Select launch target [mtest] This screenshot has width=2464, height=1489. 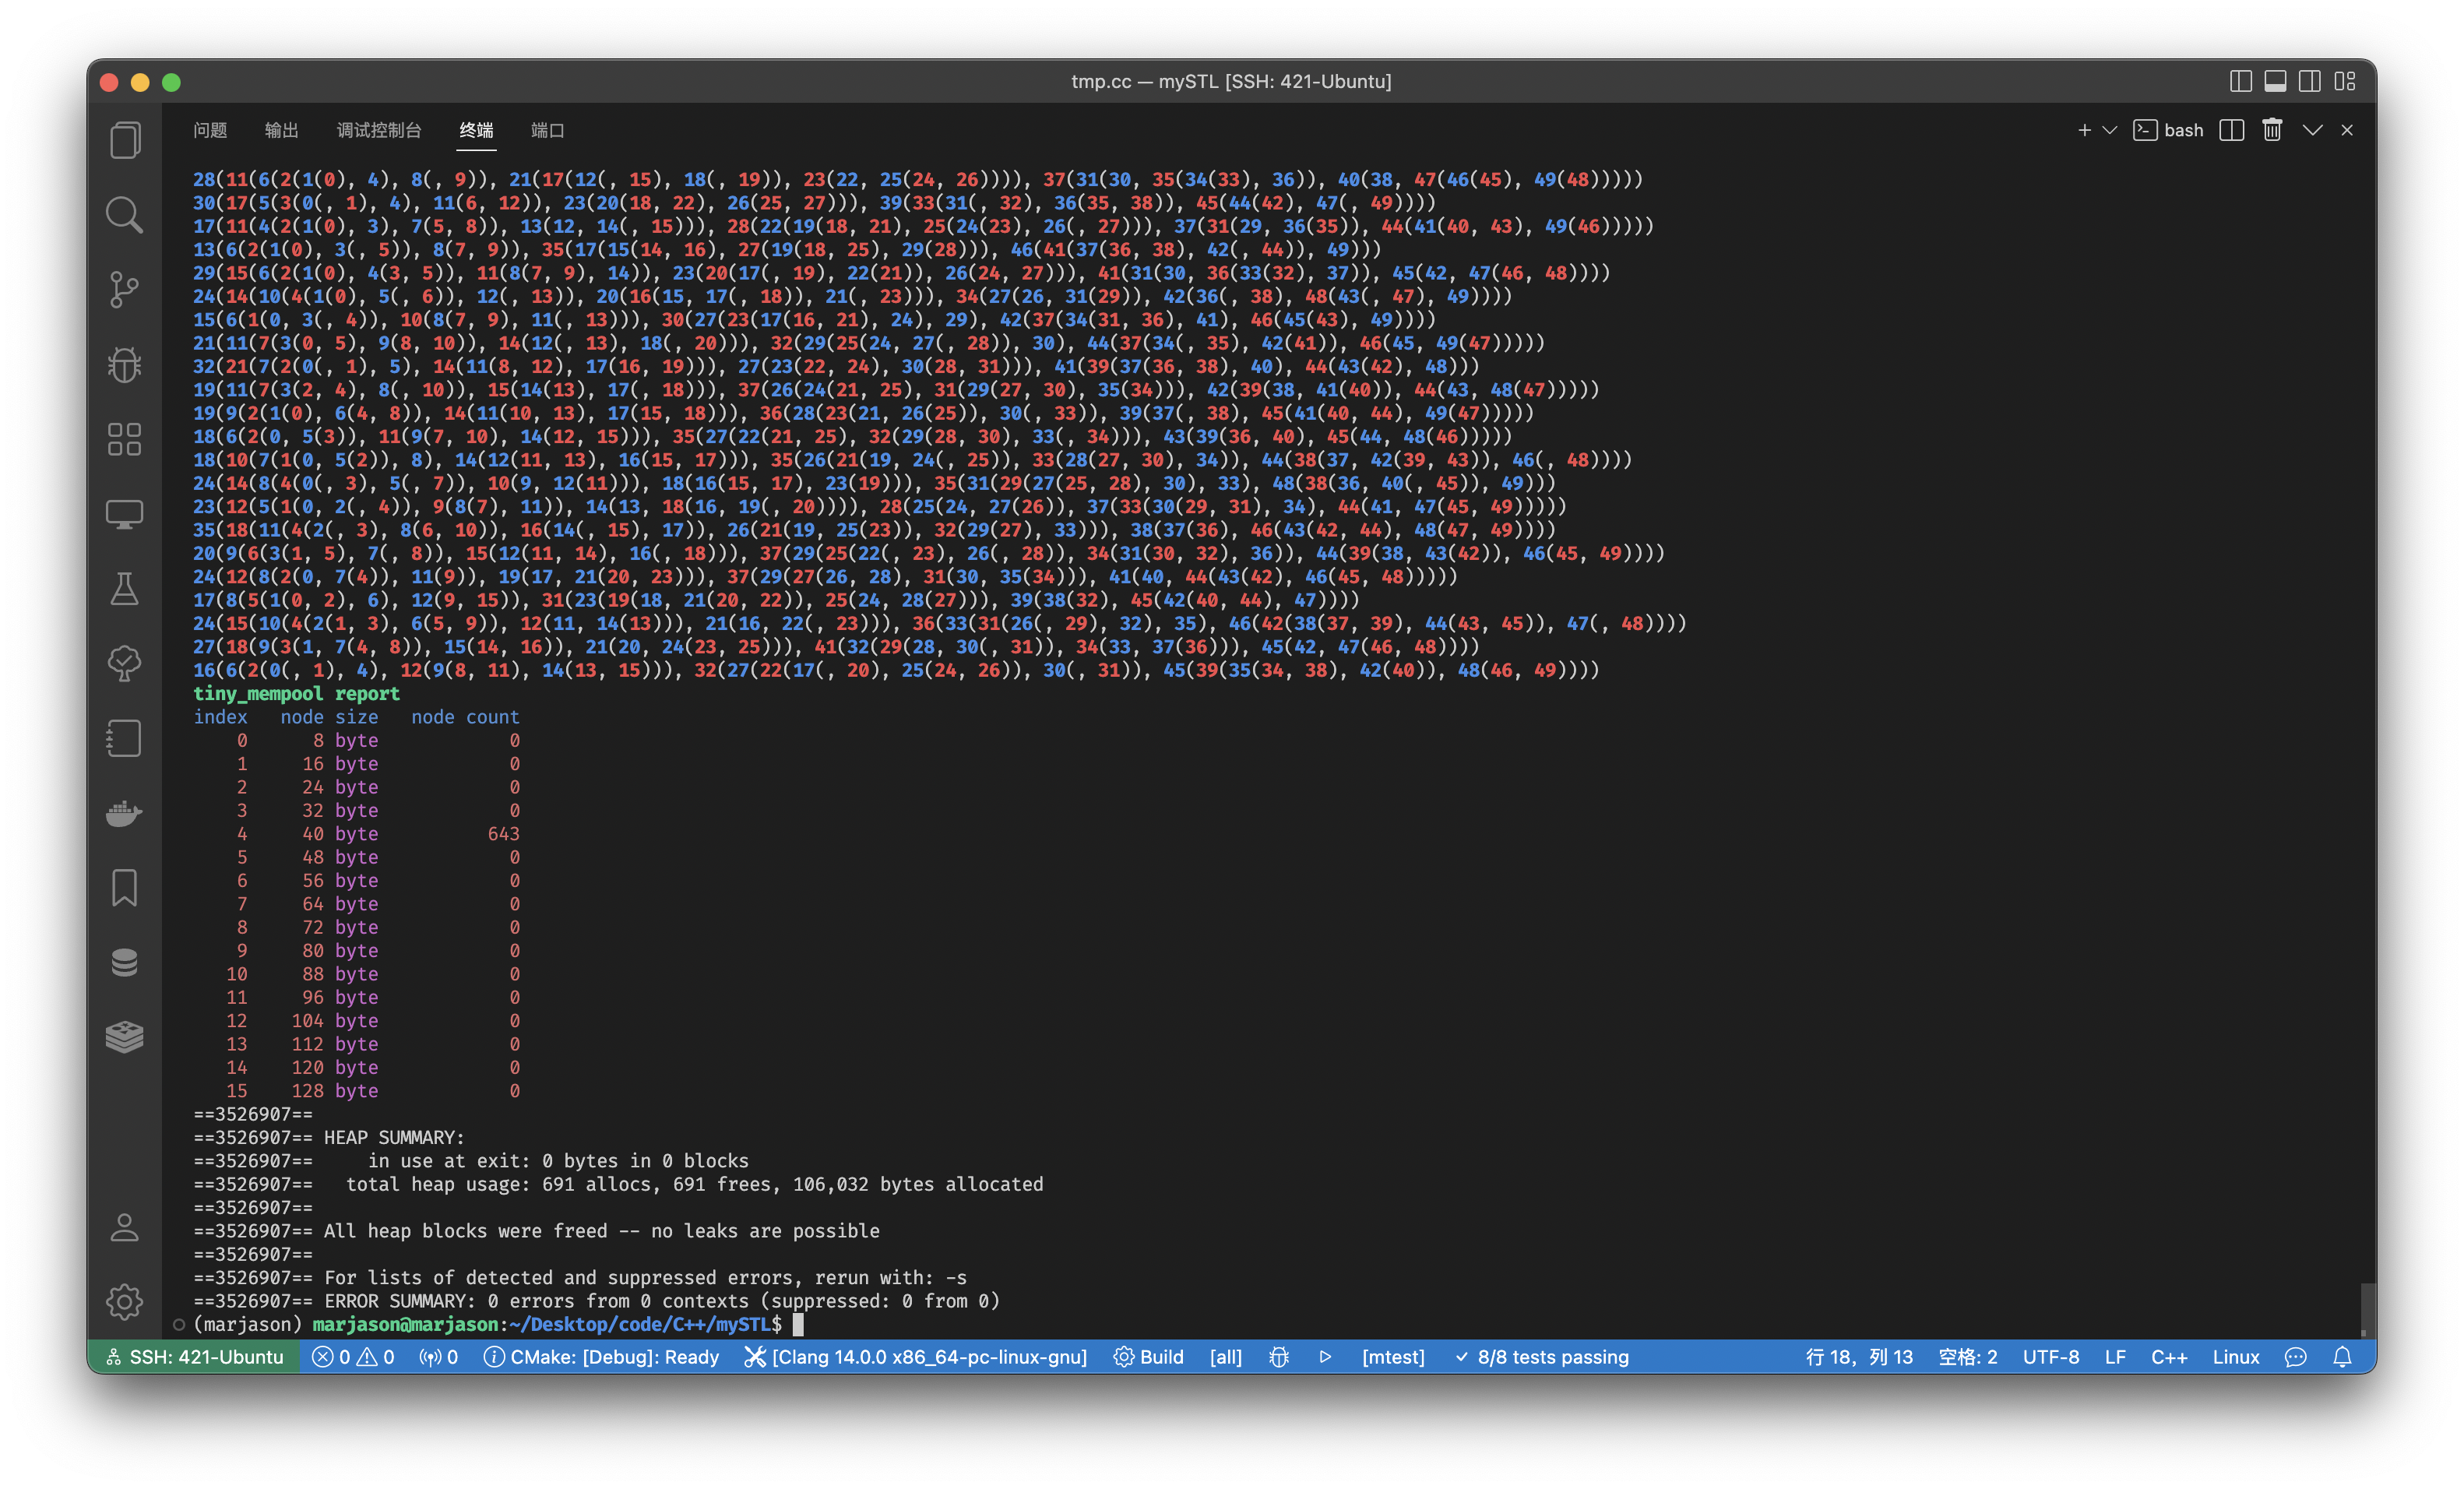click(x=1393, y=1357)
